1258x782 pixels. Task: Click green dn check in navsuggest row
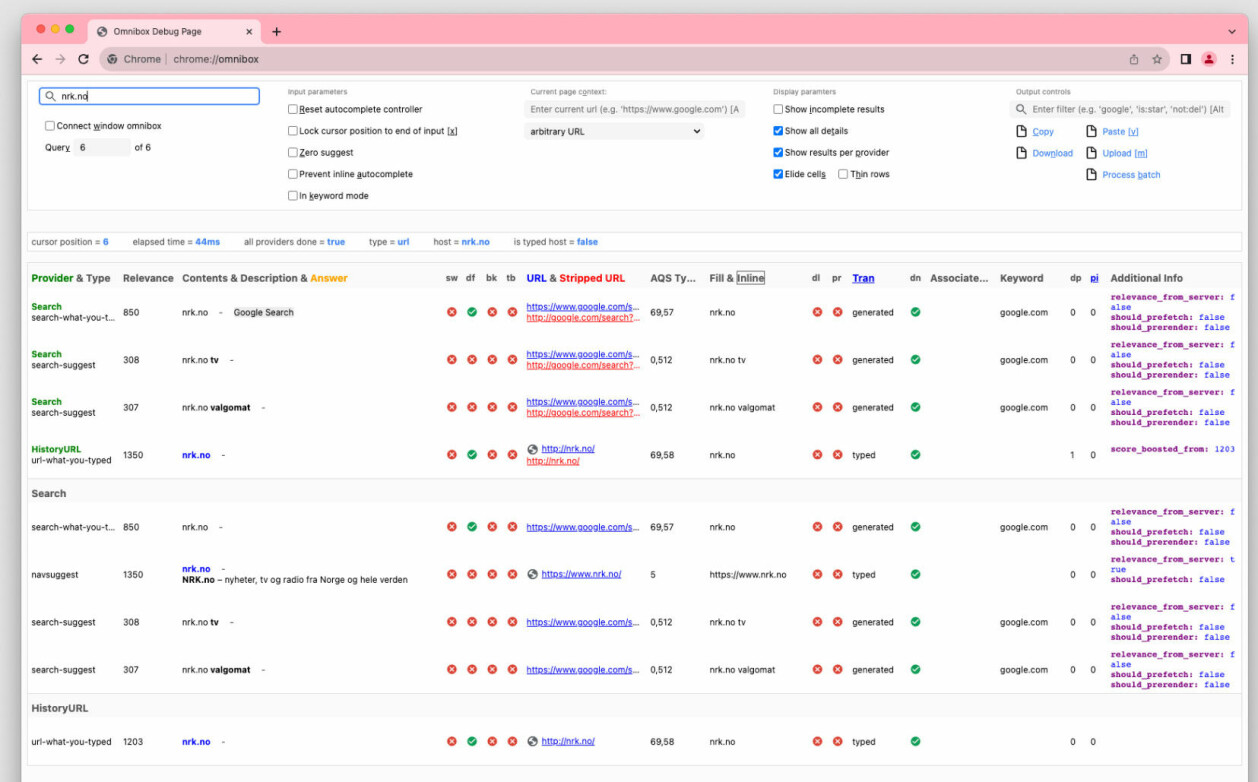[915, 574]
